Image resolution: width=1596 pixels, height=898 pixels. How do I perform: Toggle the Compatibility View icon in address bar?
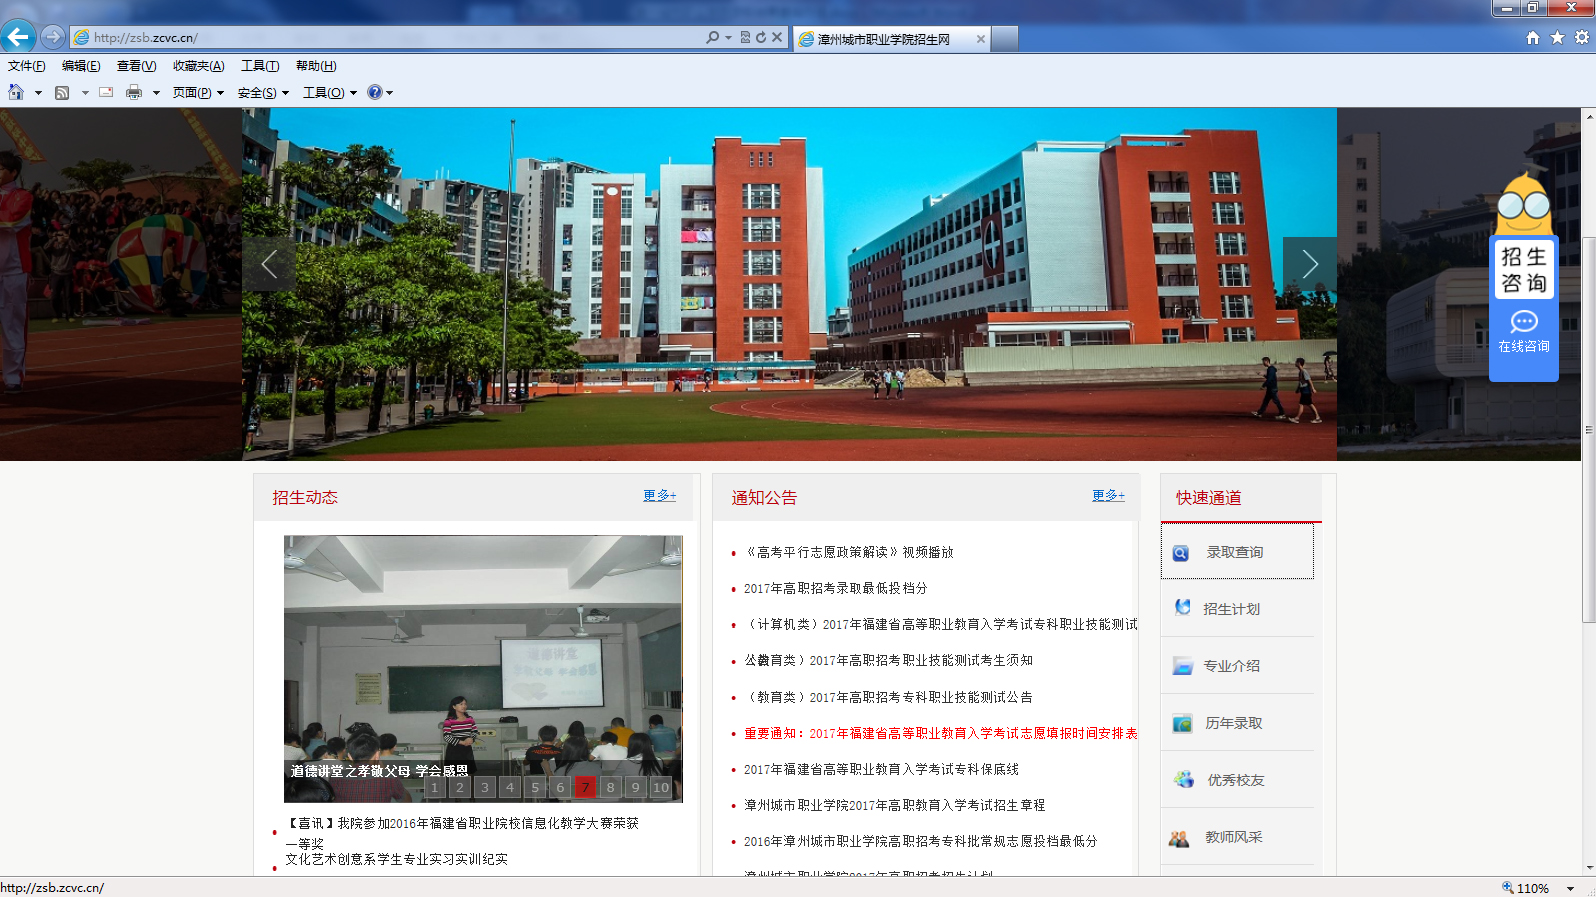[x=745, y=37]
